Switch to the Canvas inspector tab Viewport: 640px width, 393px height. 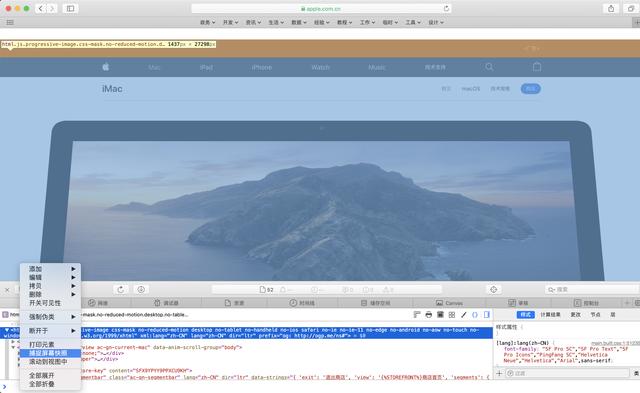[x=449, y=303]
